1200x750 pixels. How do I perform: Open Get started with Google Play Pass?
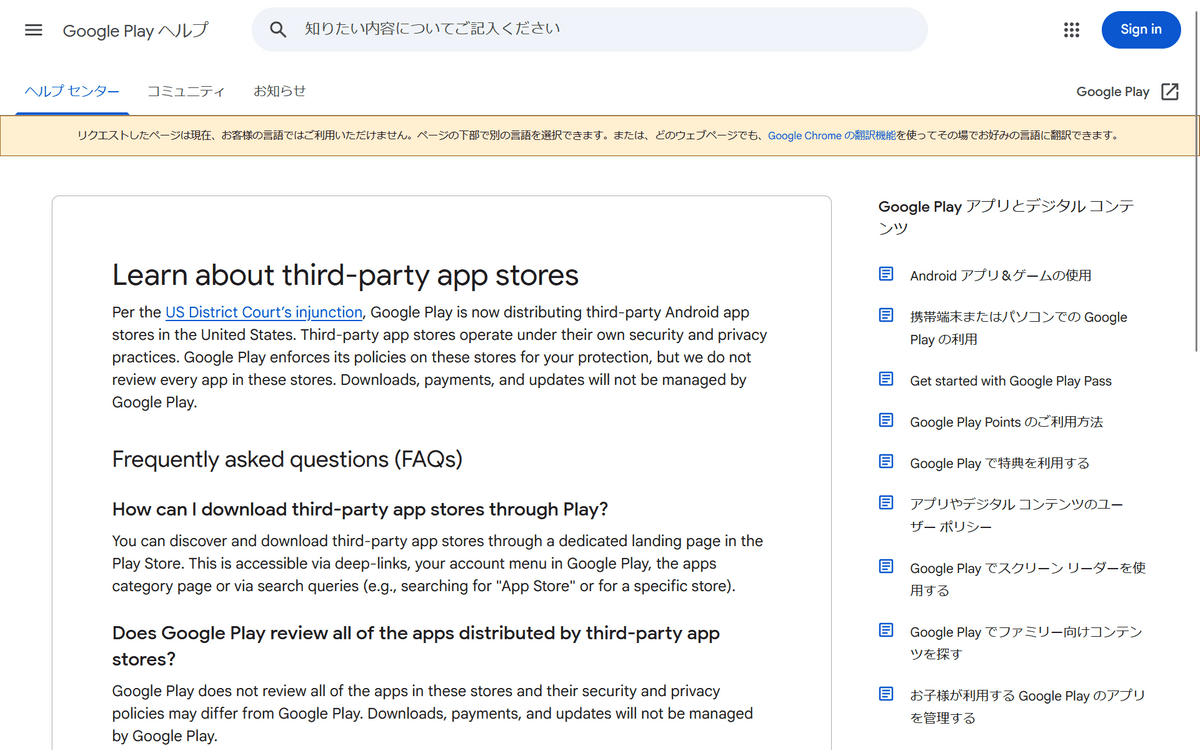click(x=1011, y=381)
